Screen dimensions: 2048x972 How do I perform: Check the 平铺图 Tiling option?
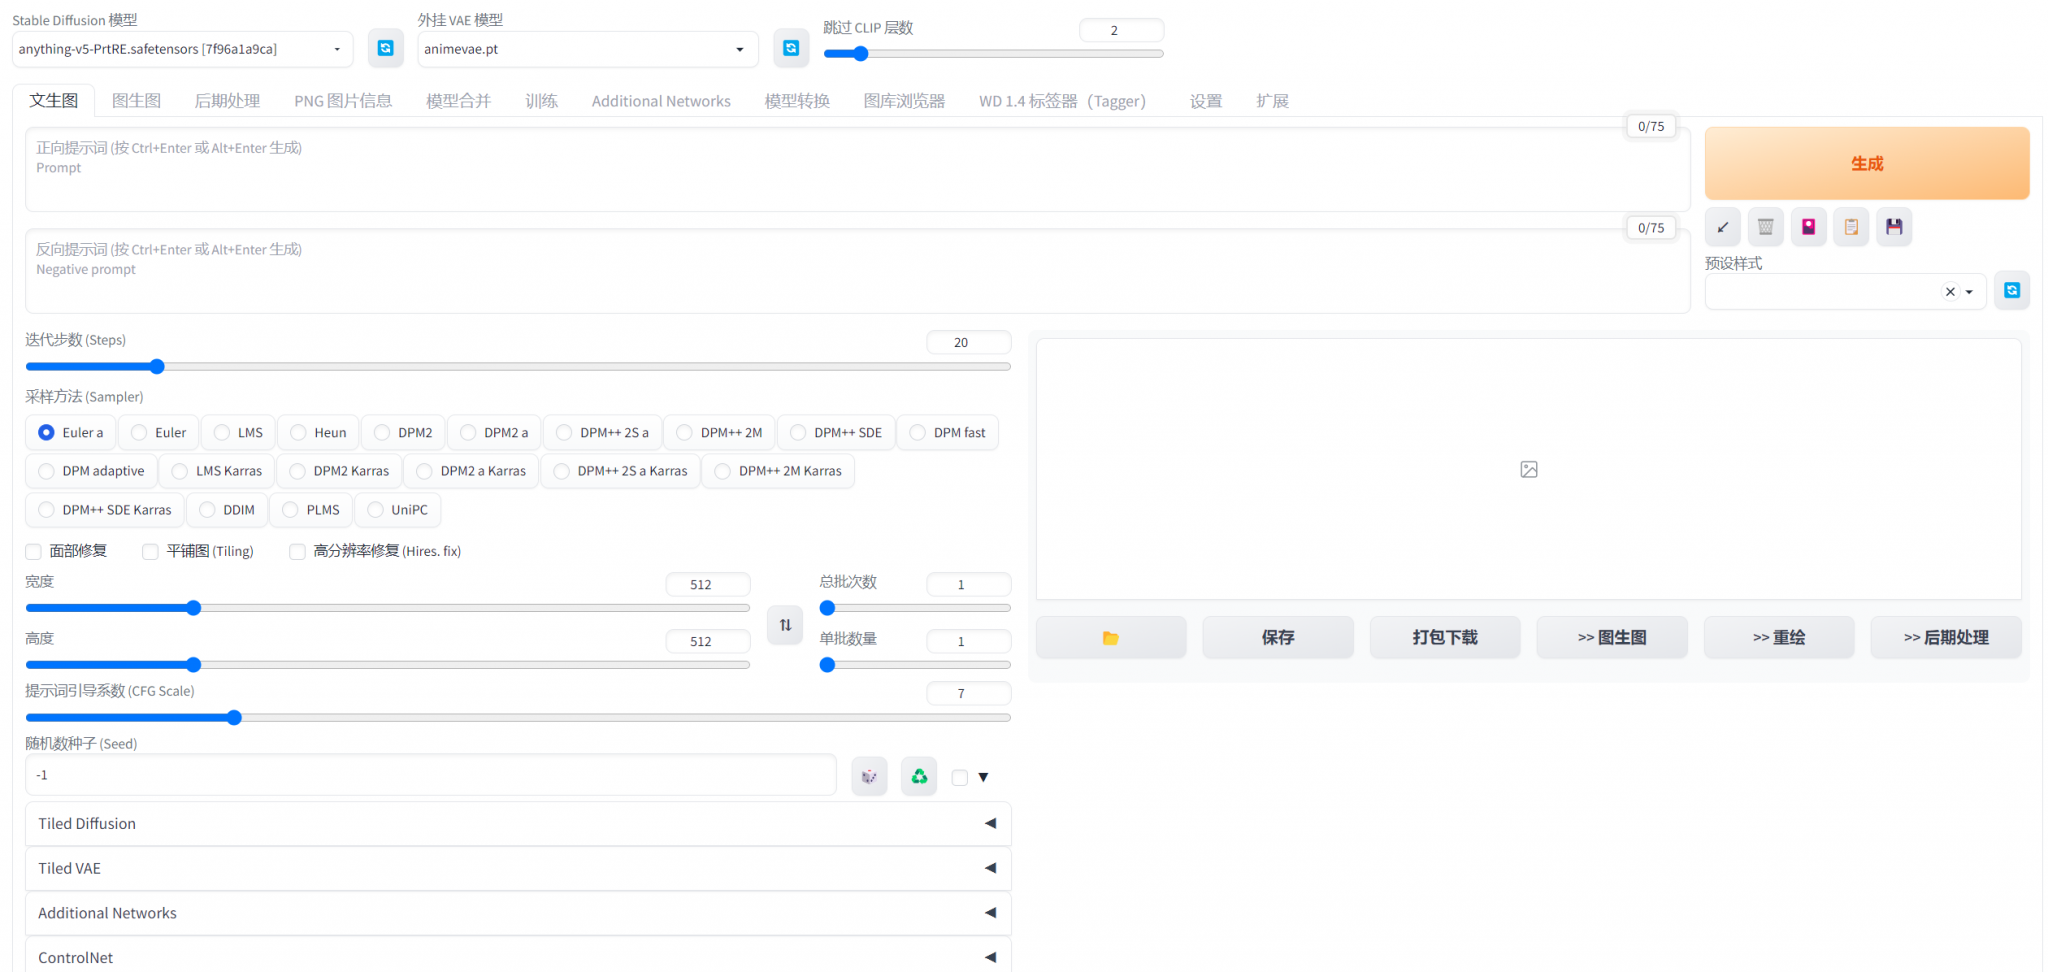tap(150, 551)
